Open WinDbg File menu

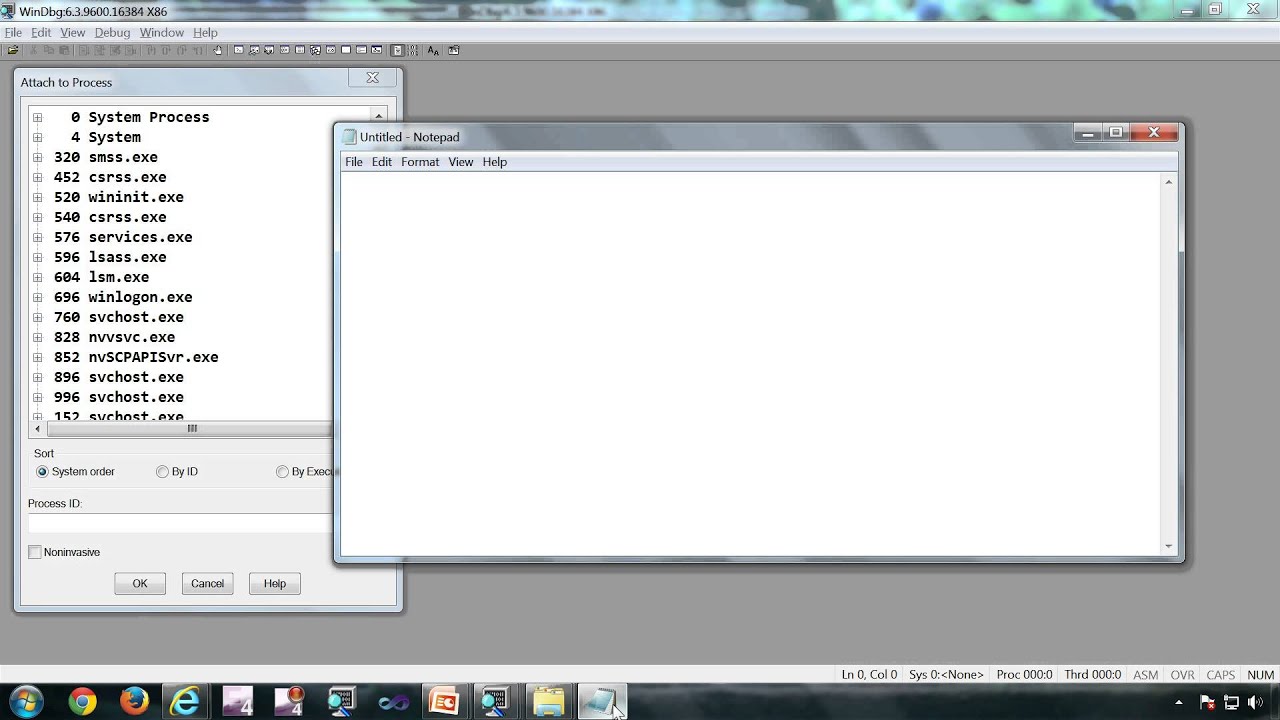[x=13, y=32]
